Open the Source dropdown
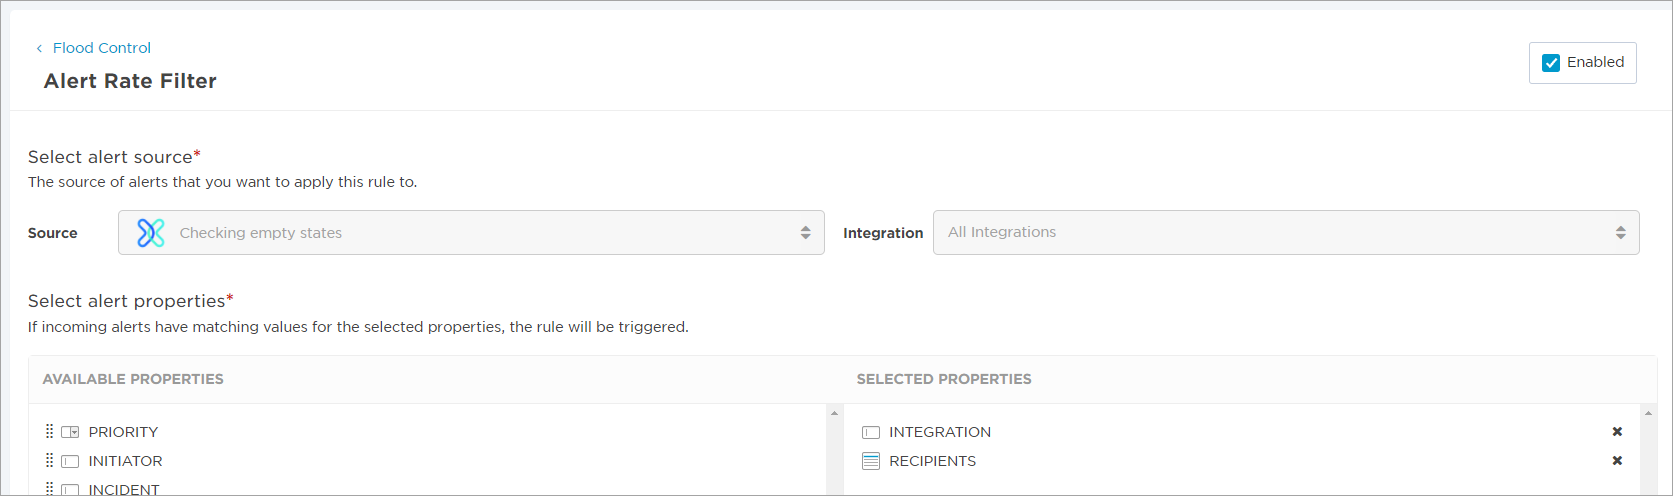Image resolution: width=1673 pixels, height=496 pixels. 471,233
